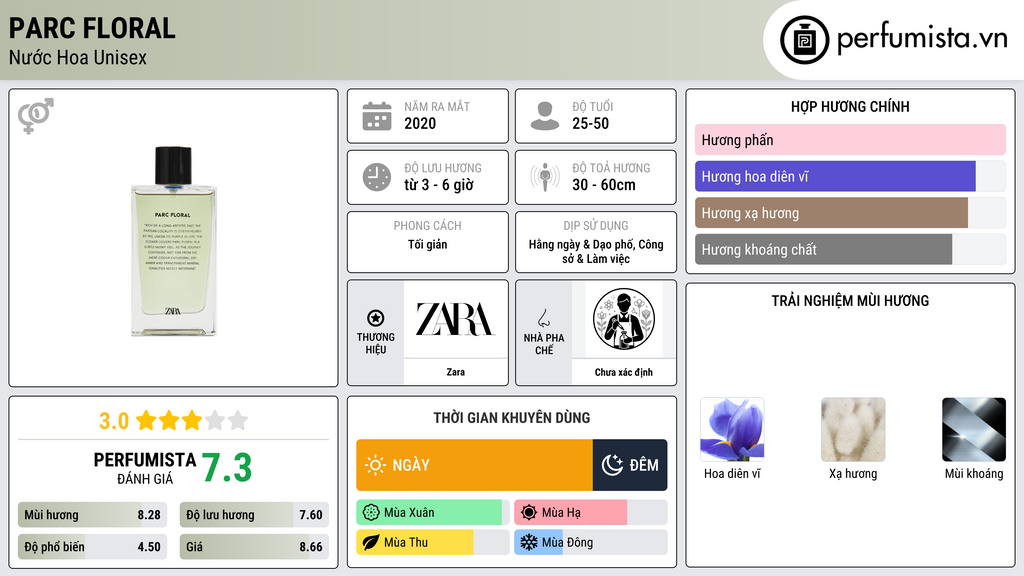1024x576 pixels.
Task: Click the green 7.3 Perfumista score
Action: pyautogui.click(x=226, y=468)
